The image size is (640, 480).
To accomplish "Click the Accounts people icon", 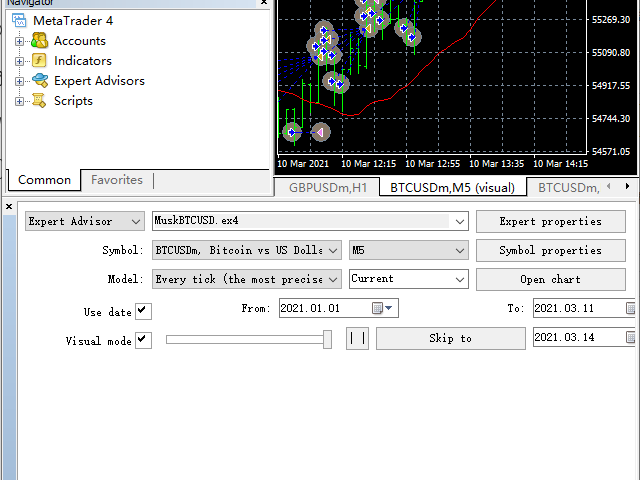I will pos(40,41).
